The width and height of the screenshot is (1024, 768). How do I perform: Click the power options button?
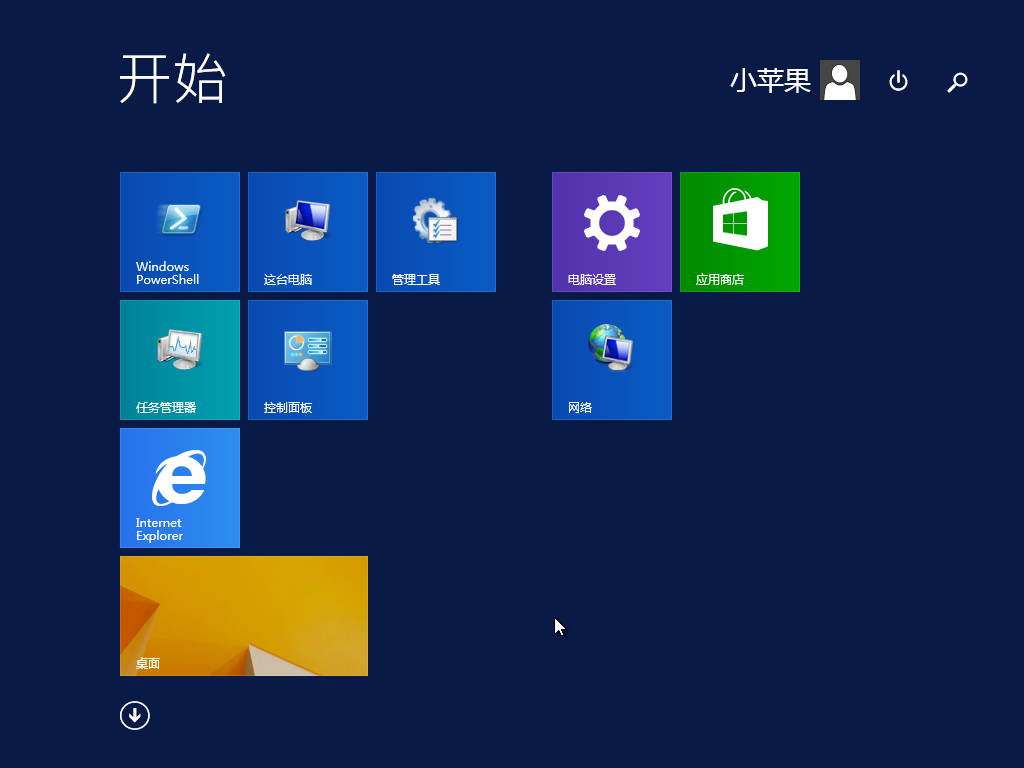(899, 81)
